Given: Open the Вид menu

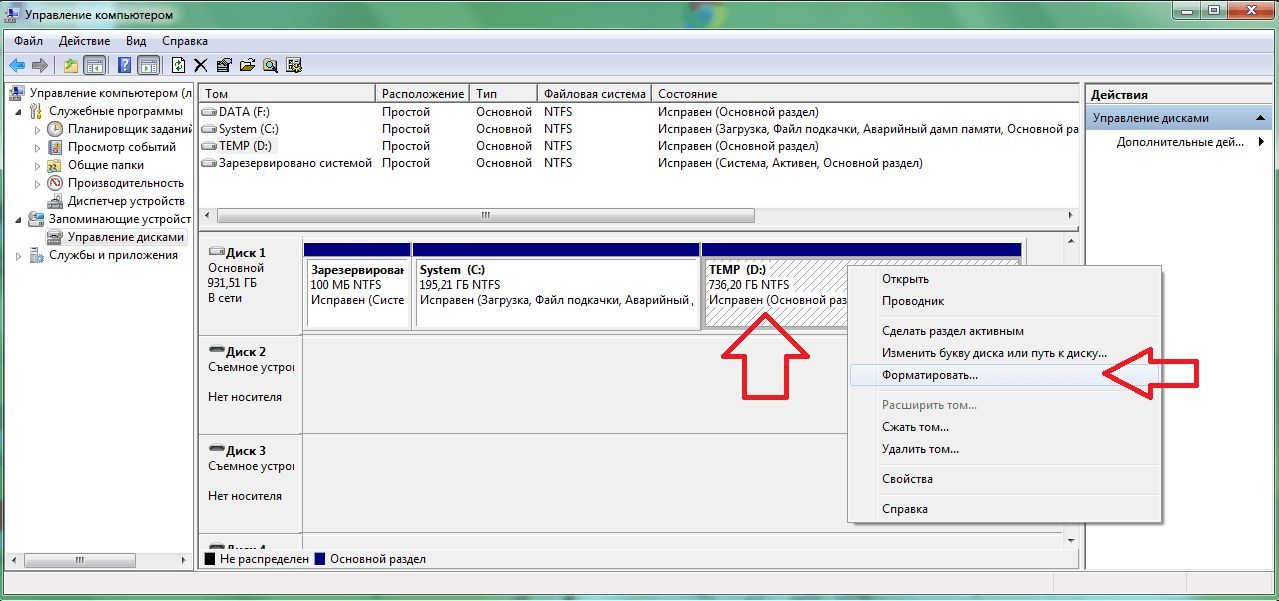Looking at the screenshot, I should [136, 41].
